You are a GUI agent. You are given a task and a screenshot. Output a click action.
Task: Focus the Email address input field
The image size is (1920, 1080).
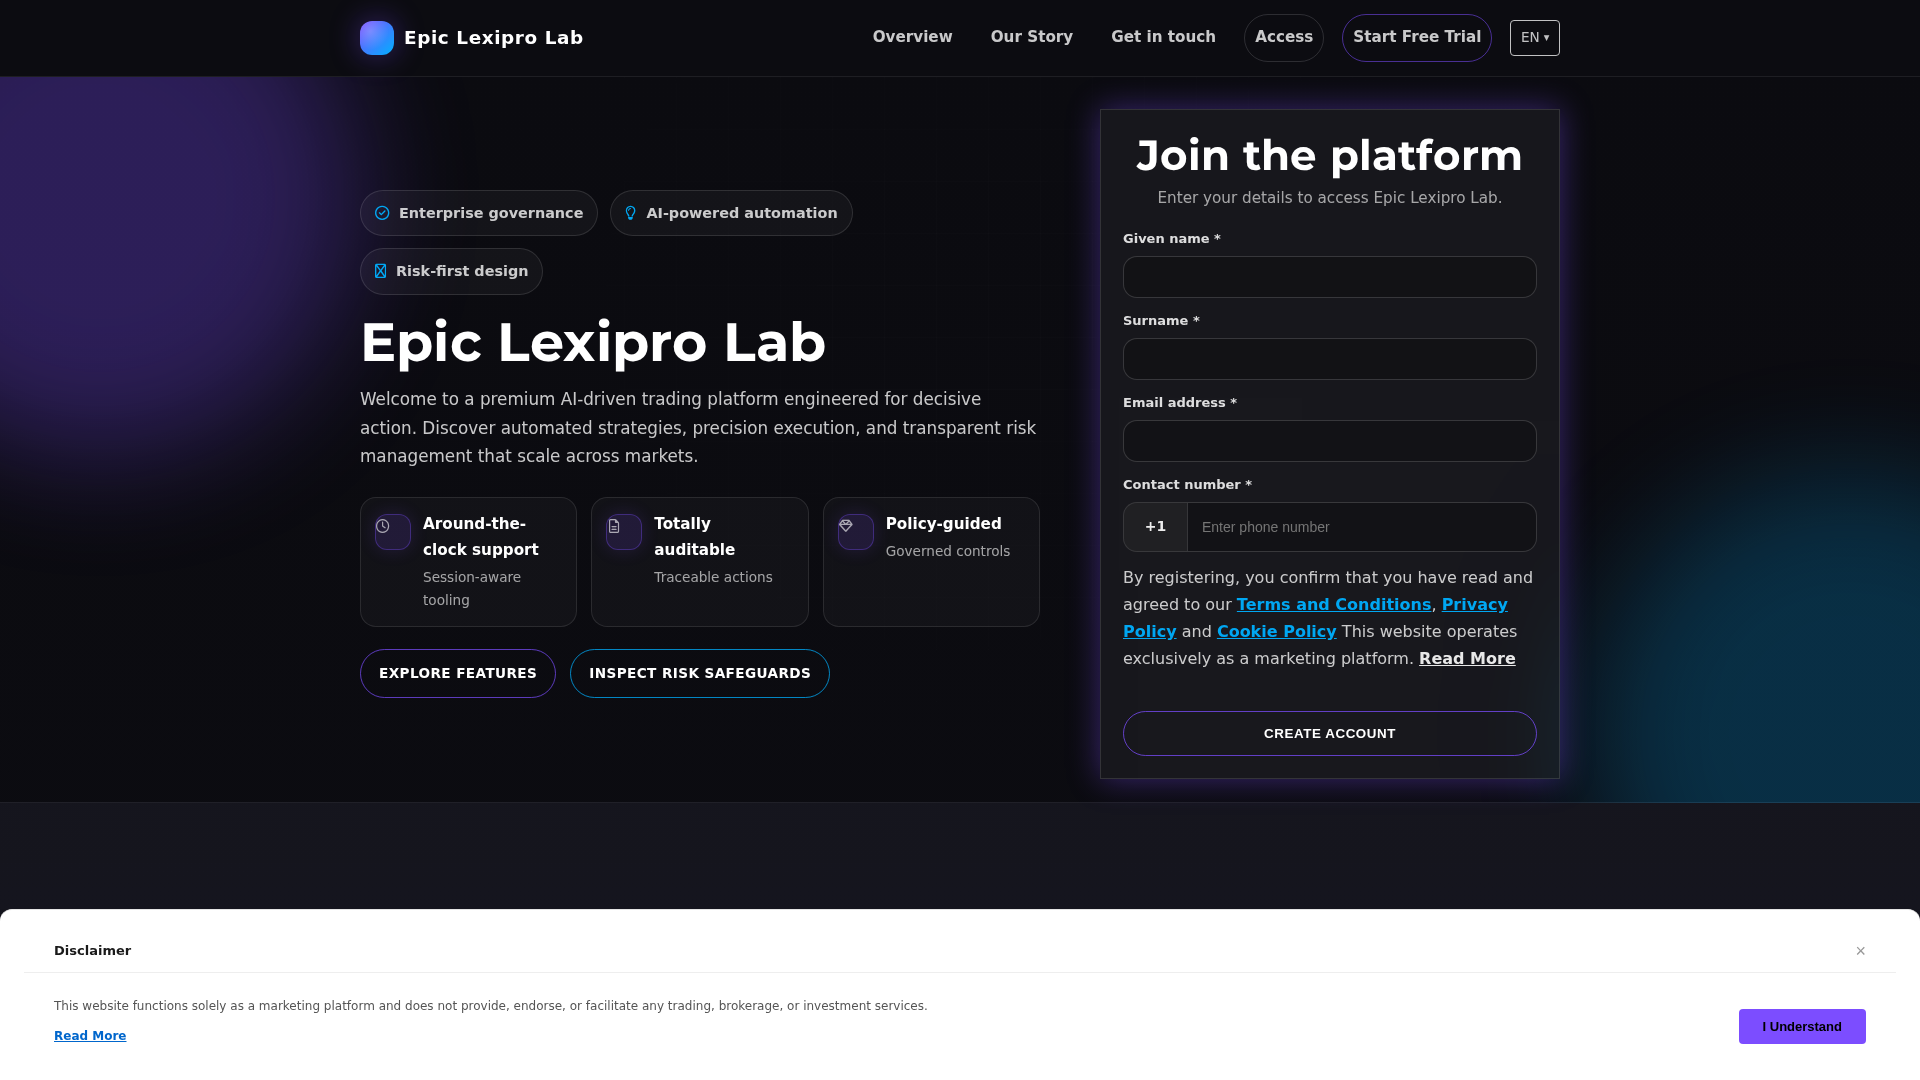click(x=1330, y=441)
